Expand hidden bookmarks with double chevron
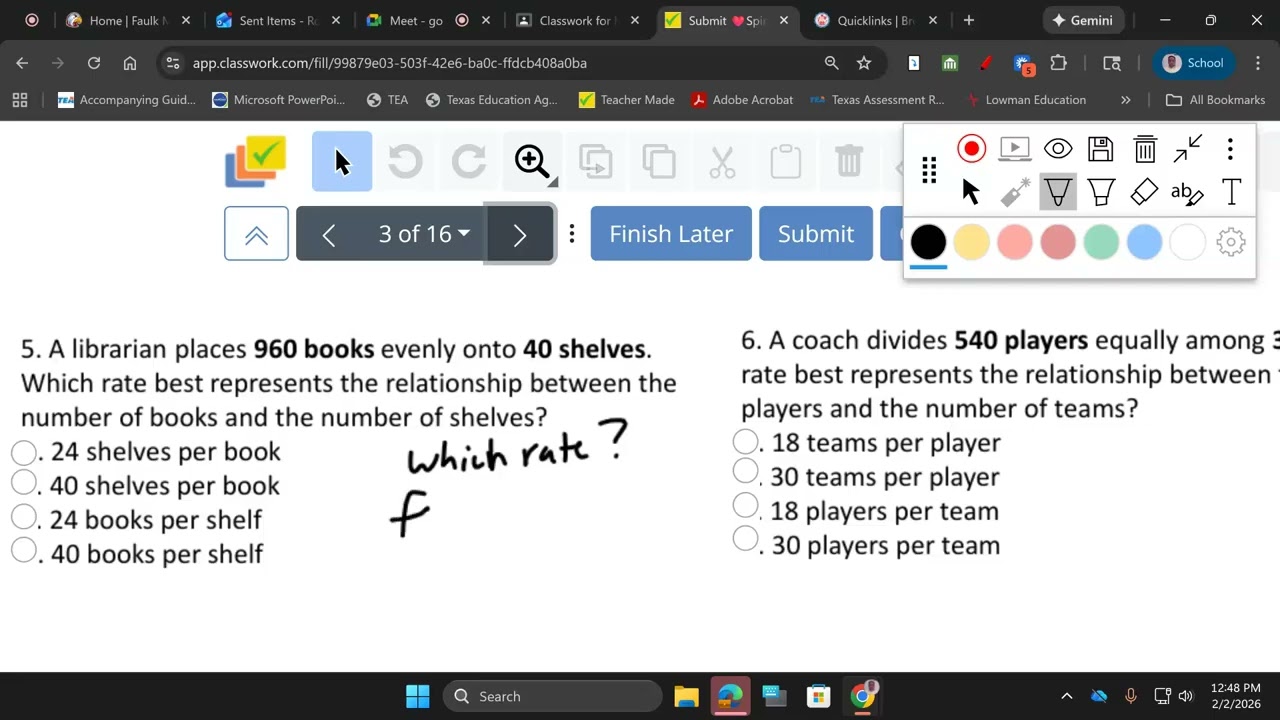Image resolution: width=1280 pixels, height=720 pixels. (1125, 100)
